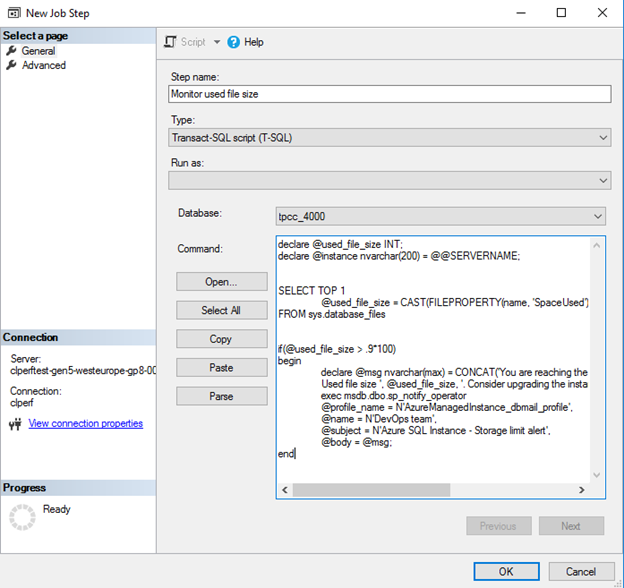Click the horizontal scroll right arrow

[x=582, y=490]
